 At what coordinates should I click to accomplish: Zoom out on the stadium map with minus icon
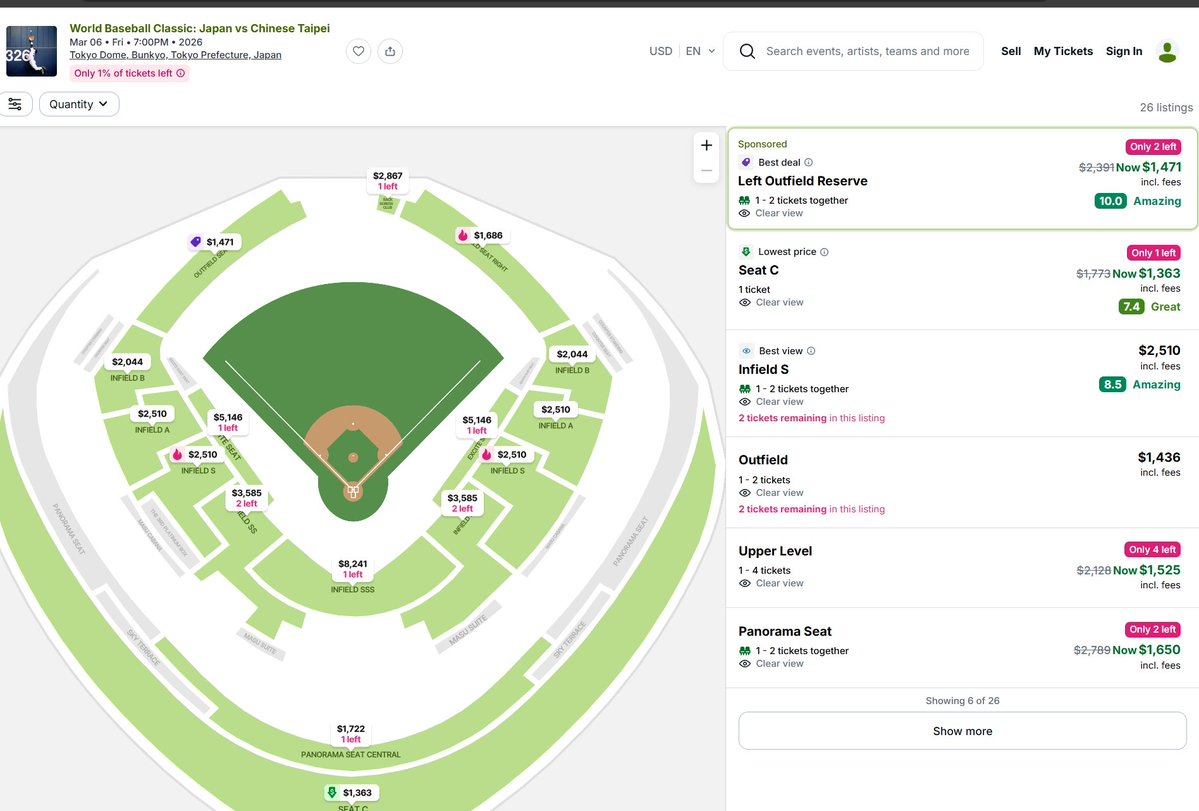tap(706, 171)
